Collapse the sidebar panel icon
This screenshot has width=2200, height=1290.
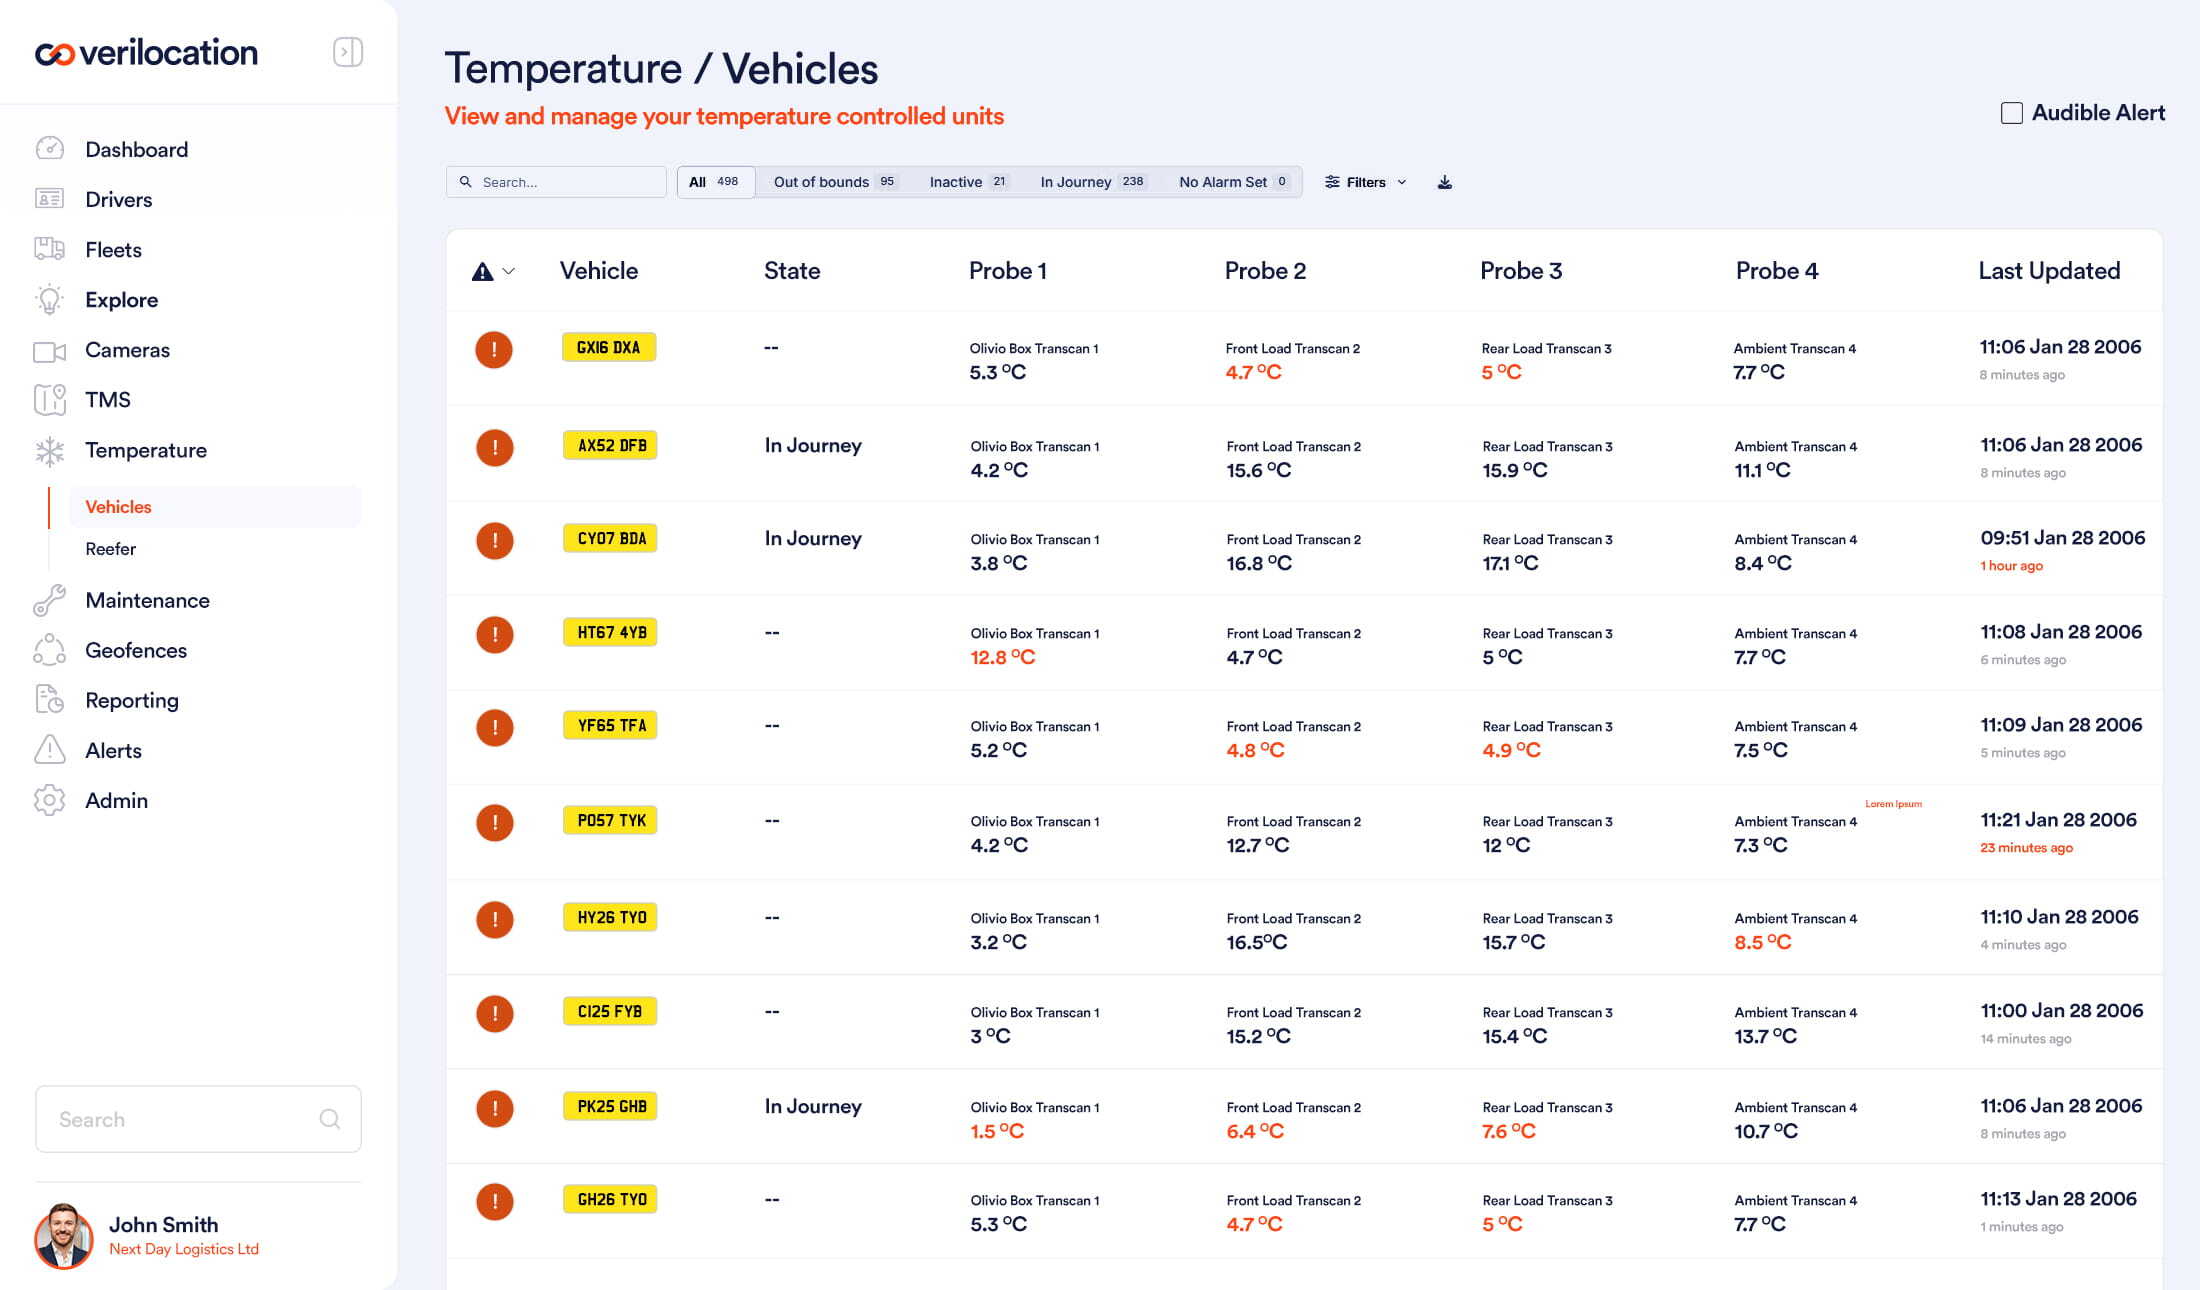coord(347,52)
